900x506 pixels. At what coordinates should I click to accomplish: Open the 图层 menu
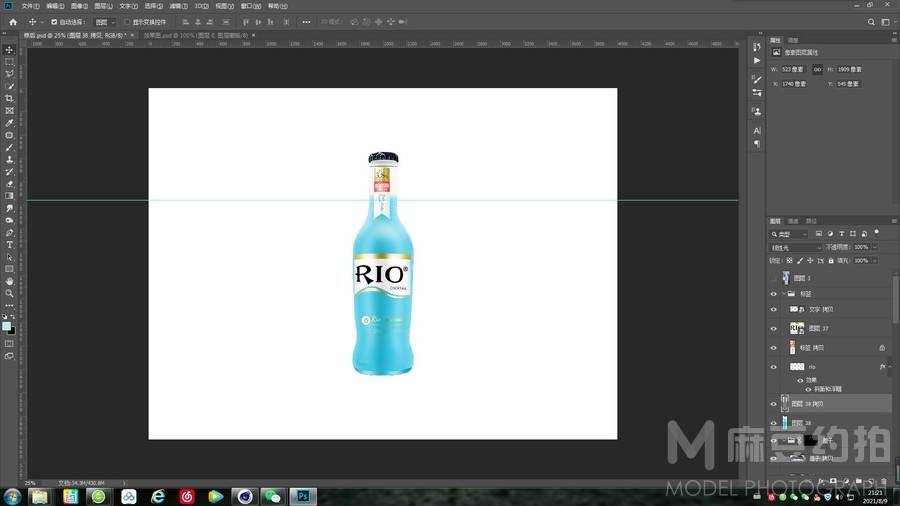103,6
